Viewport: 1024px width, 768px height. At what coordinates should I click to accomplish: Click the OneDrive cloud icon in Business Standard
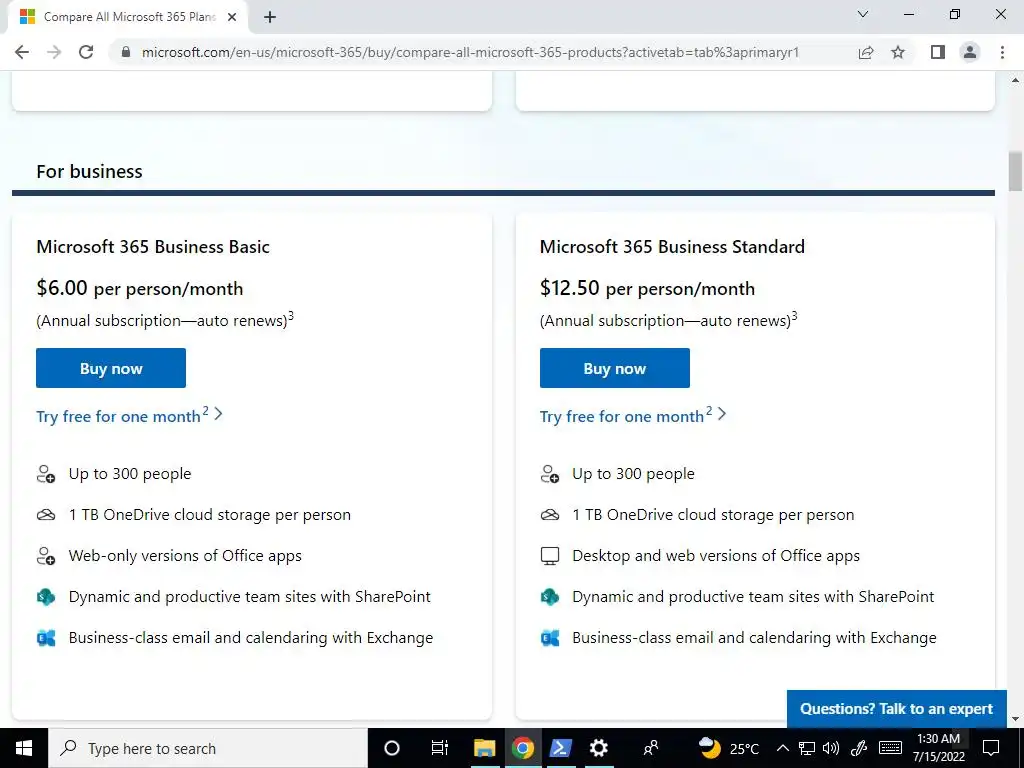point(550,515)
